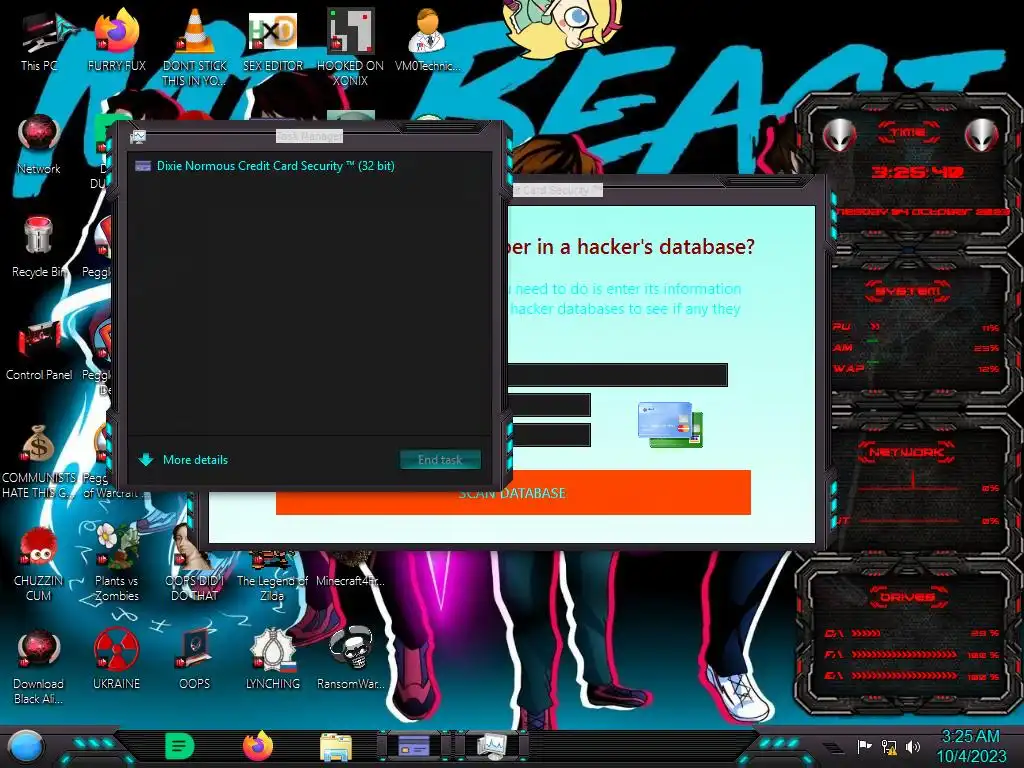Launch the FURRY FUX Firefox shortcut

click(x=117, y=39)
